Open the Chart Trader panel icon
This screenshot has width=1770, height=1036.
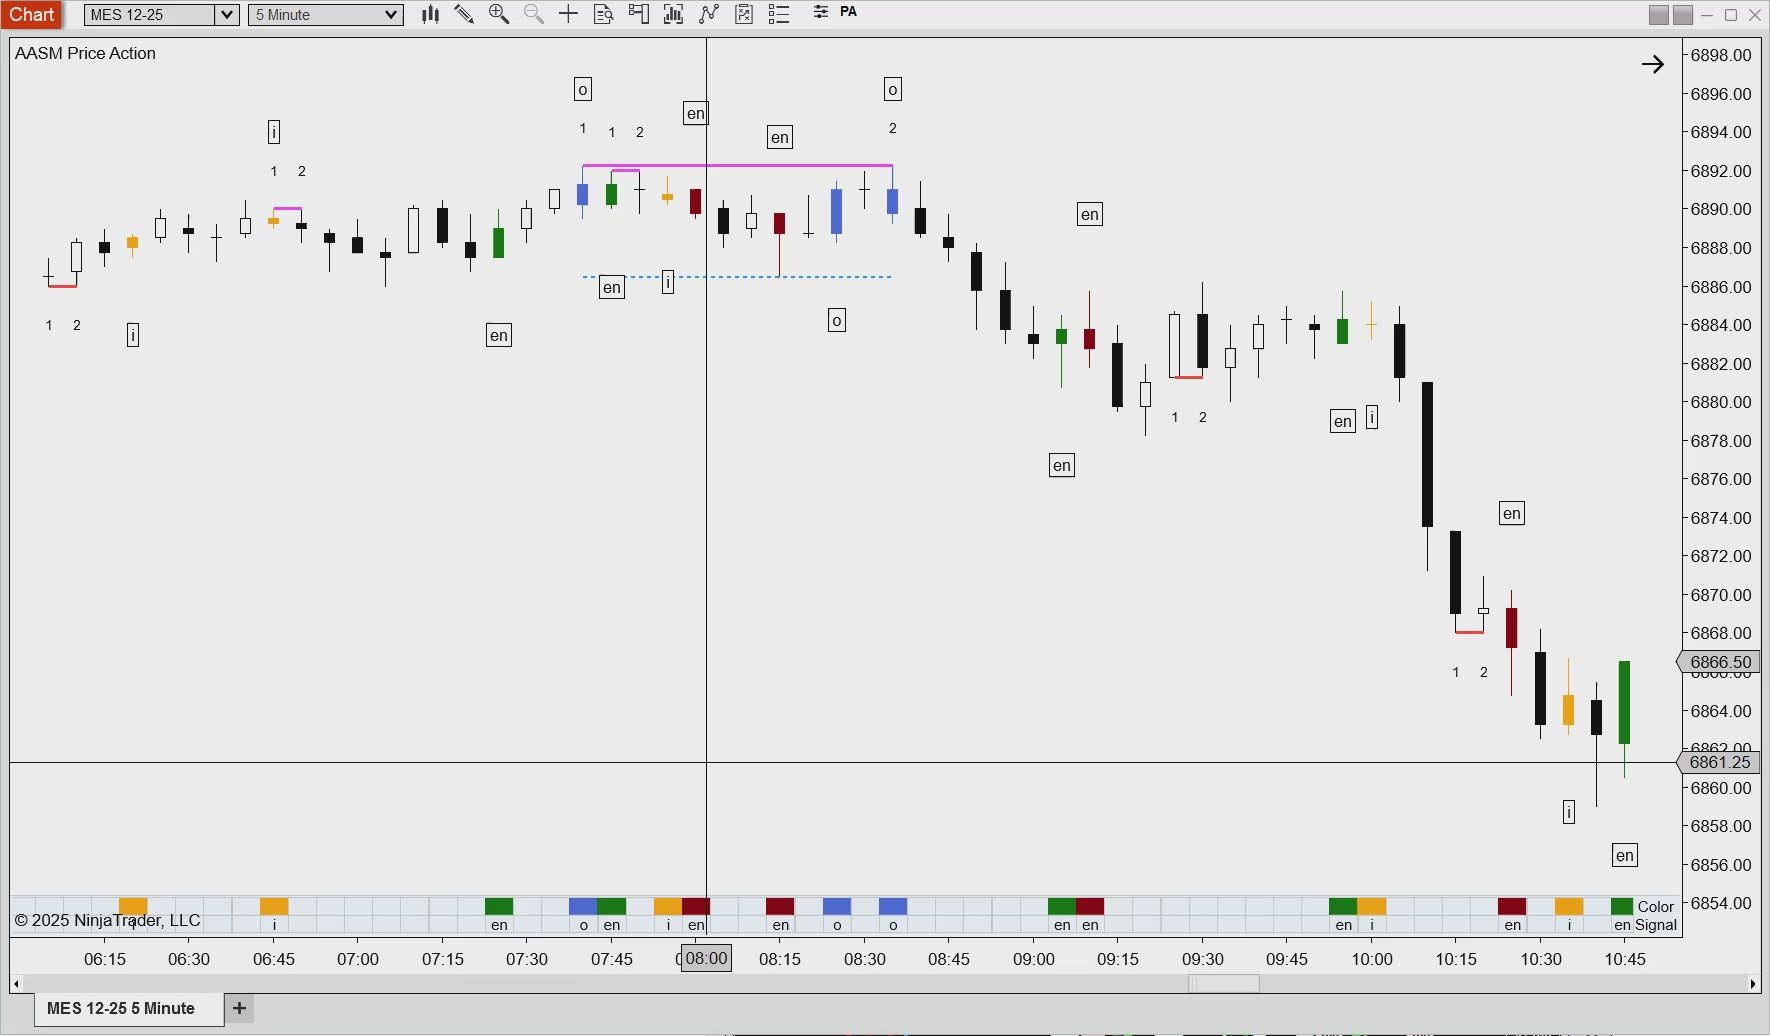click(x=638, y=14)
